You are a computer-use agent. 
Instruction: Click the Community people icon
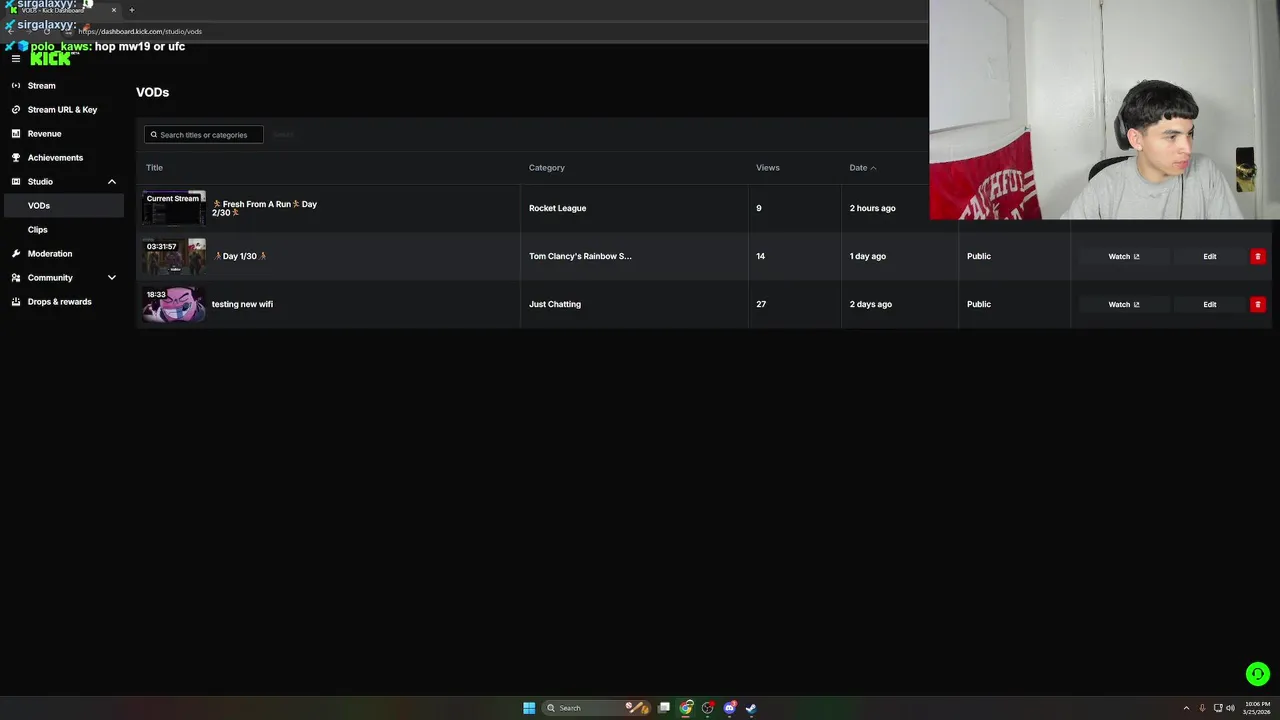tap(16, 278)
